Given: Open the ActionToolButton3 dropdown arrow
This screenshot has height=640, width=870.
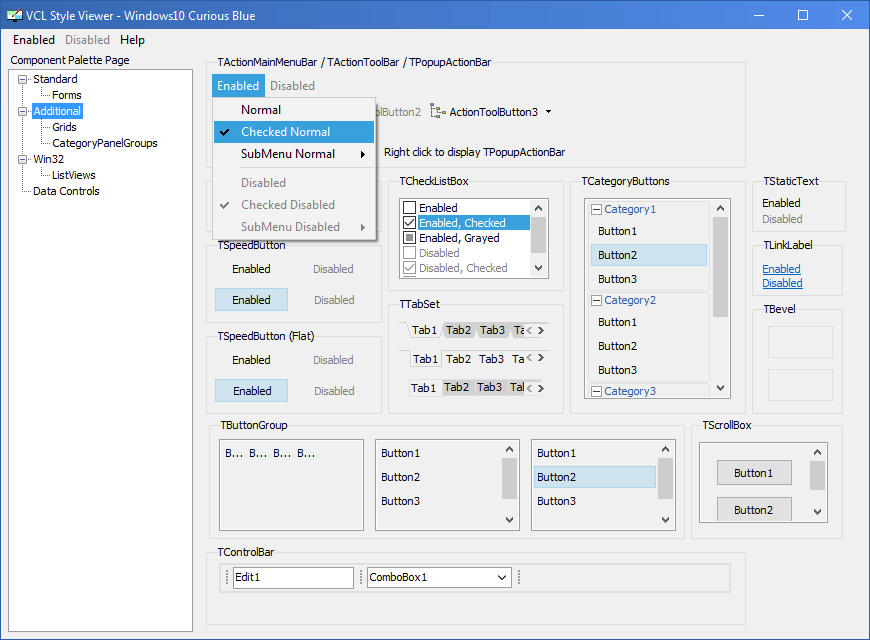Looking at the screenshot, I should pyautogui.click(x=549, y=112).
